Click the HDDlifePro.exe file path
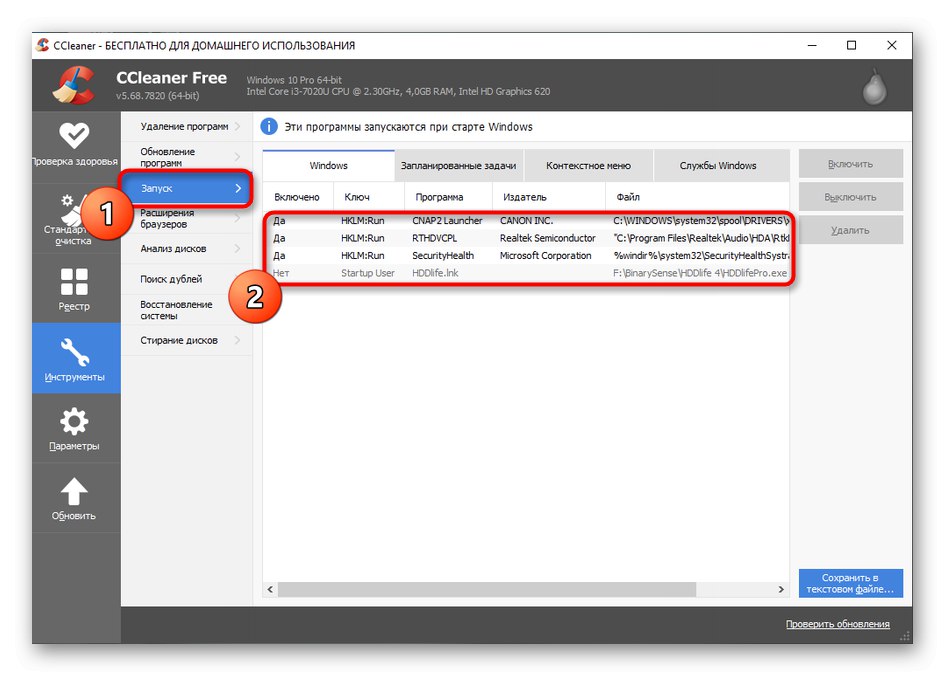The height and width of the screenshot is (676, 945). tap(700, 273)
